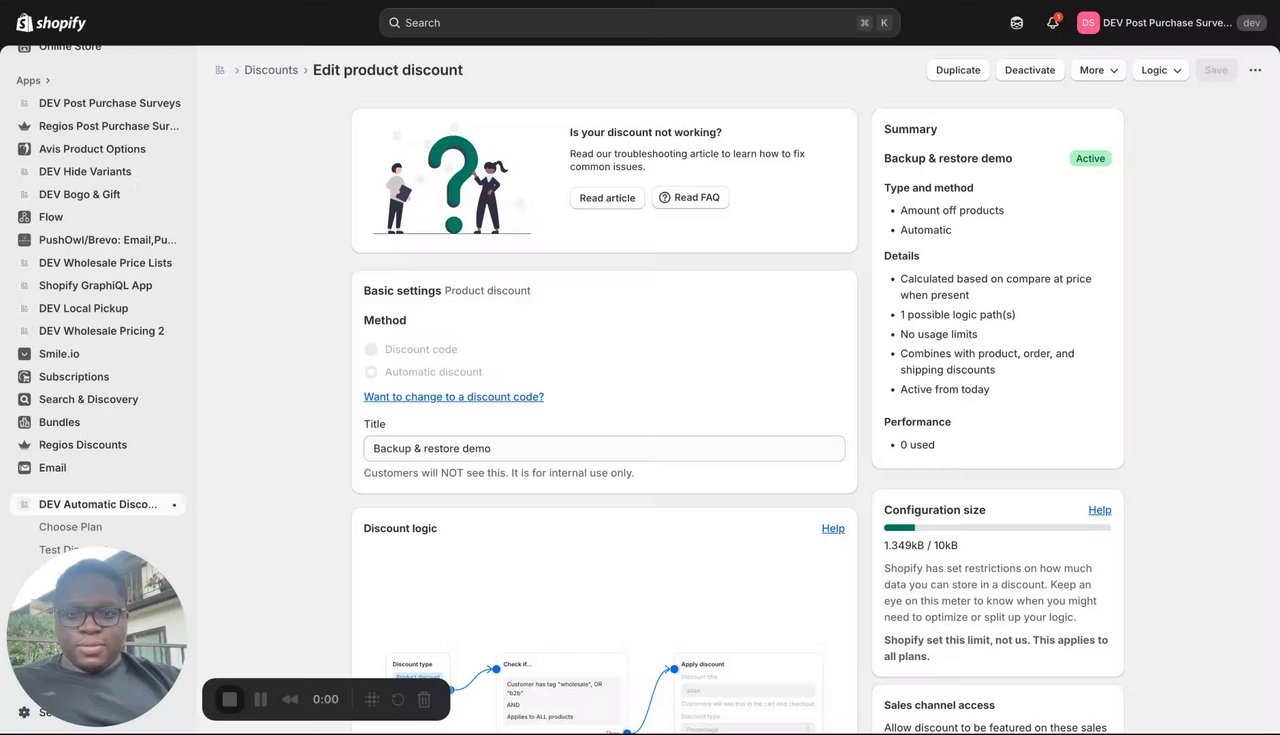Click the Active status badge
The image size is (1280, 735).
tap(1090, 158)
